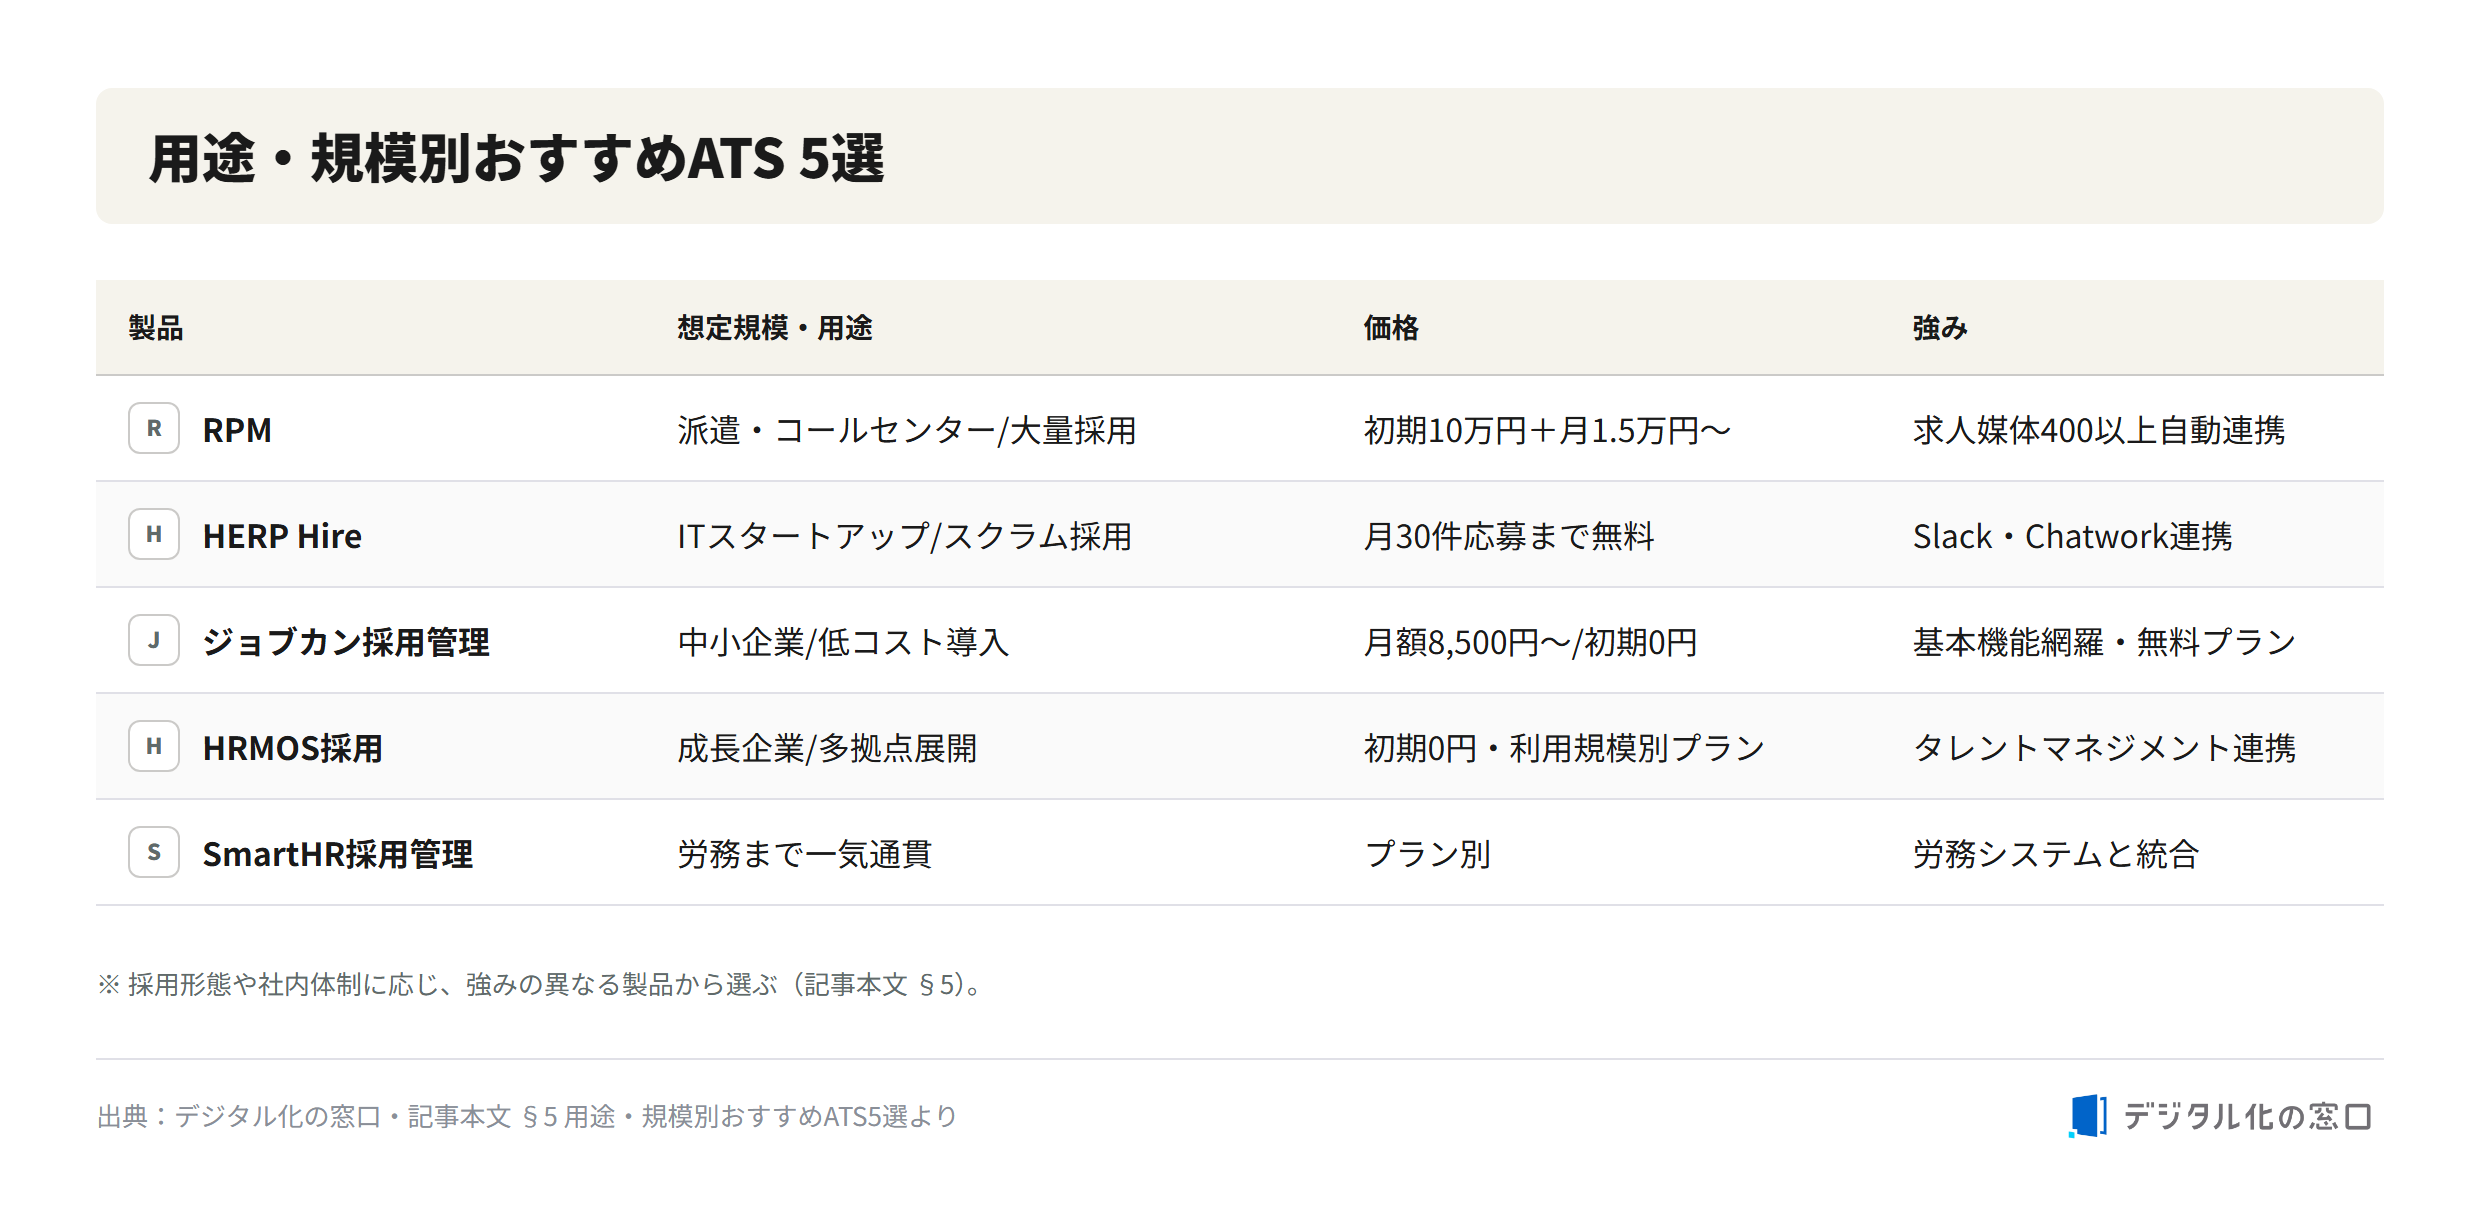The image size is (2480, 1232).
Task: Click the cell 労務まで一気通貫
Action: pos(805,854)
